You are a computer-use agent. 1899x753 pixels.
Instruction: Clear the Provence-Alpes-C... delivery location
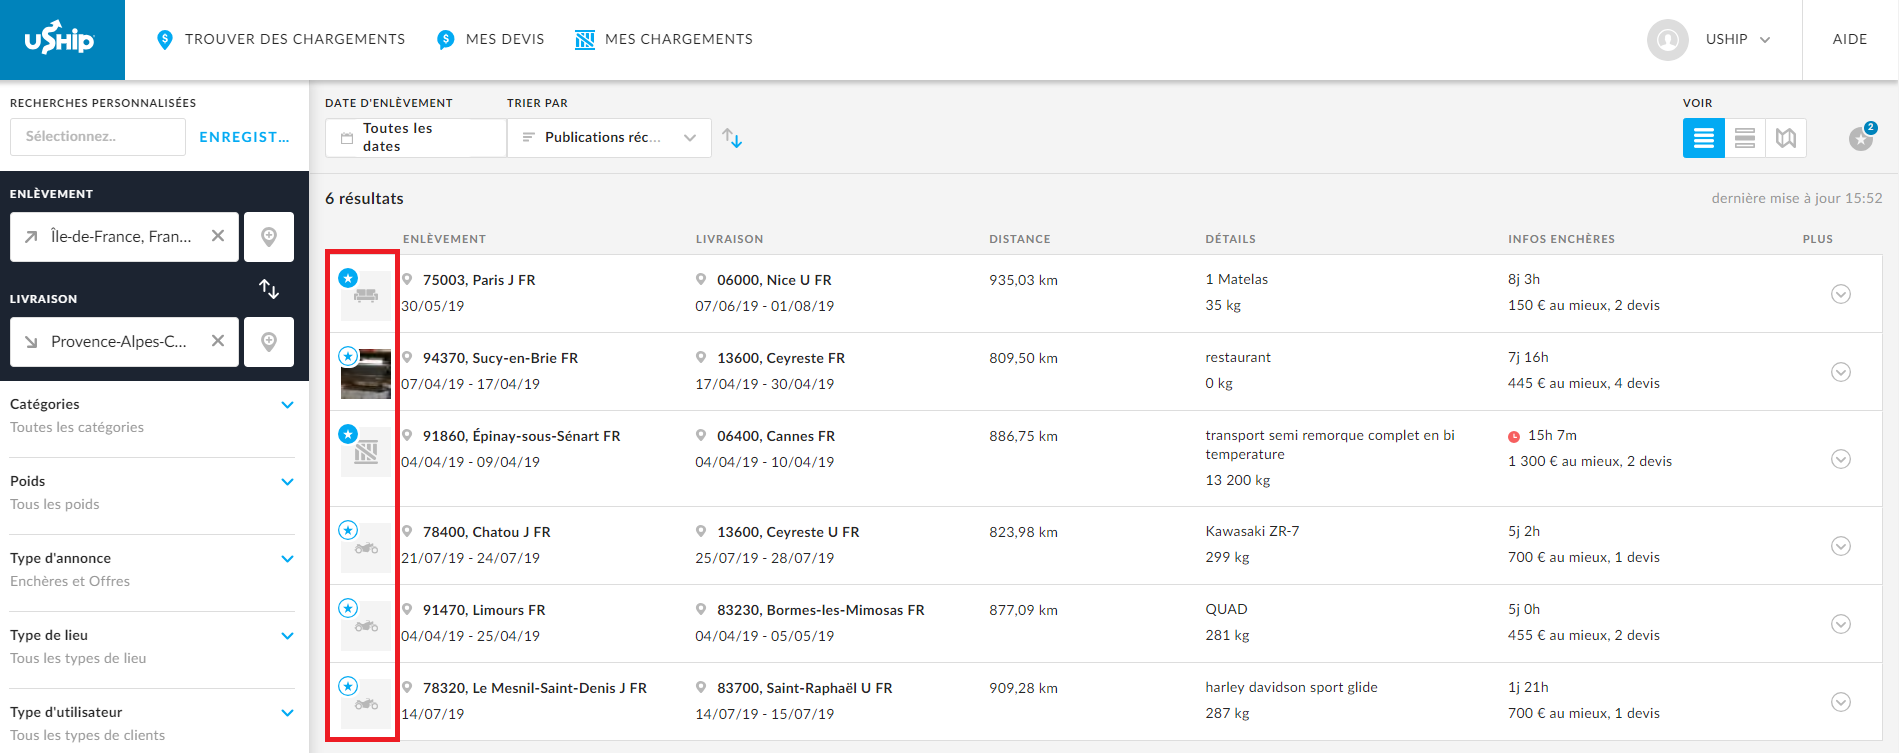pyautogui.click(x=218, y=341)
